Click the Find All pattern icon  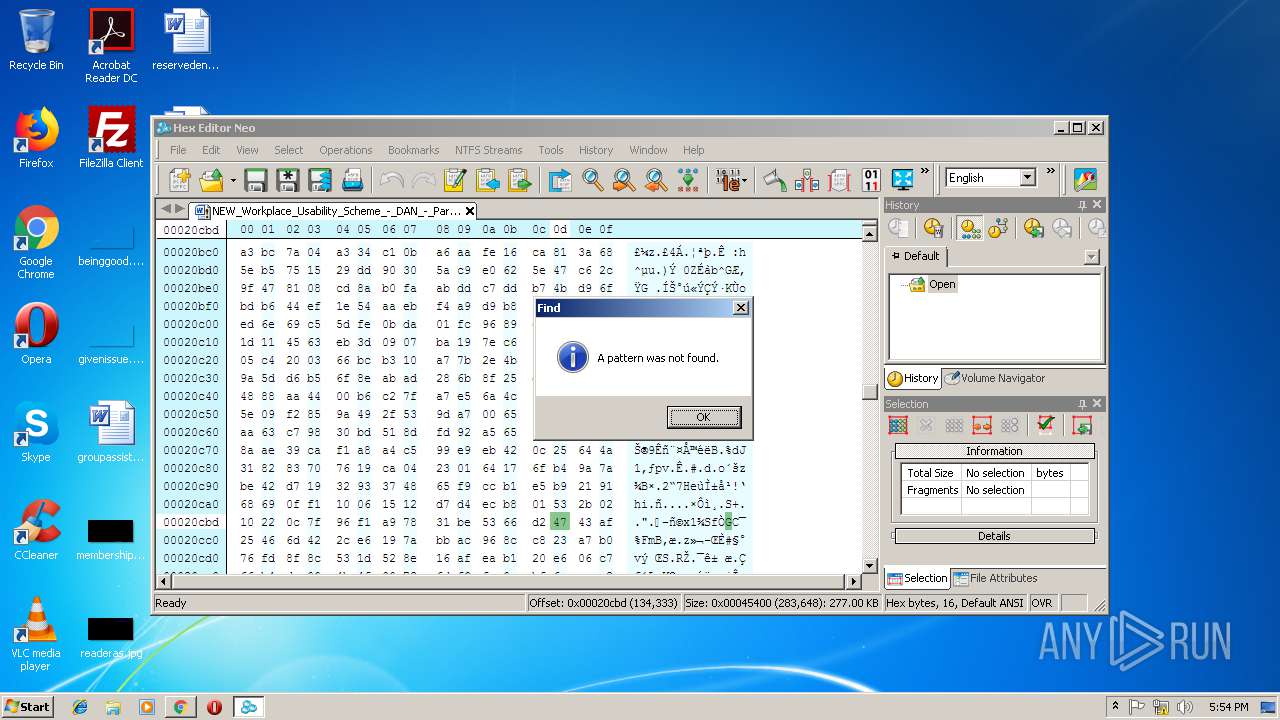coord(688,180)
